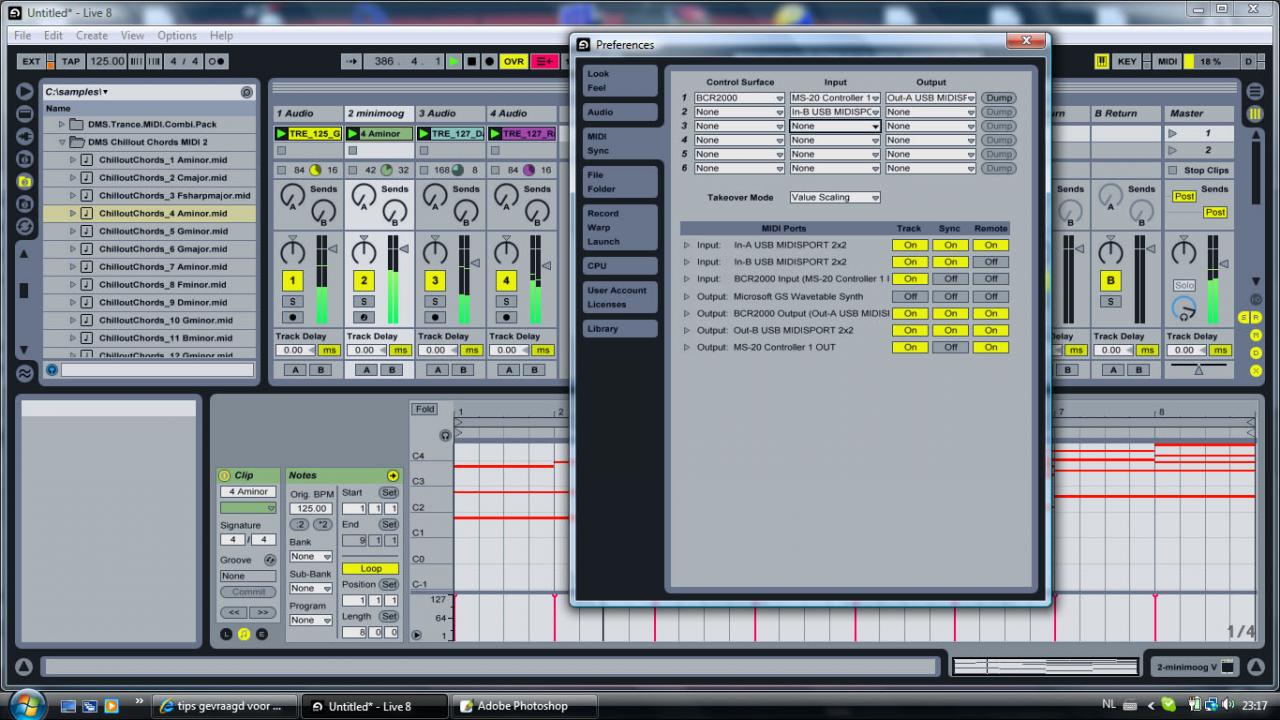This screenshot has height=720, width=1280.
Task: Toggle Track for In-A USB MIDISPORT input
Action: click(910, 245)
